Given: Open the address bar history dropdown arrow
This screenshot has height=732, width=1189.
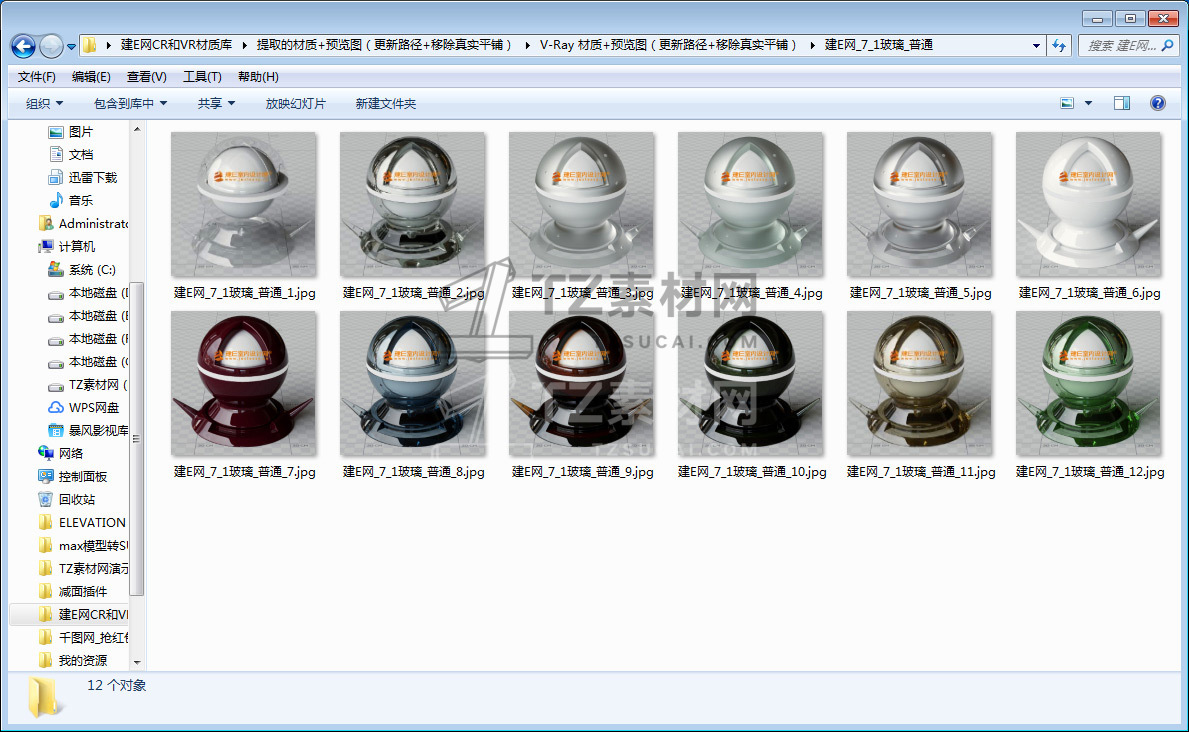Looking at the screenshot, I should [x=1036, y=46].
